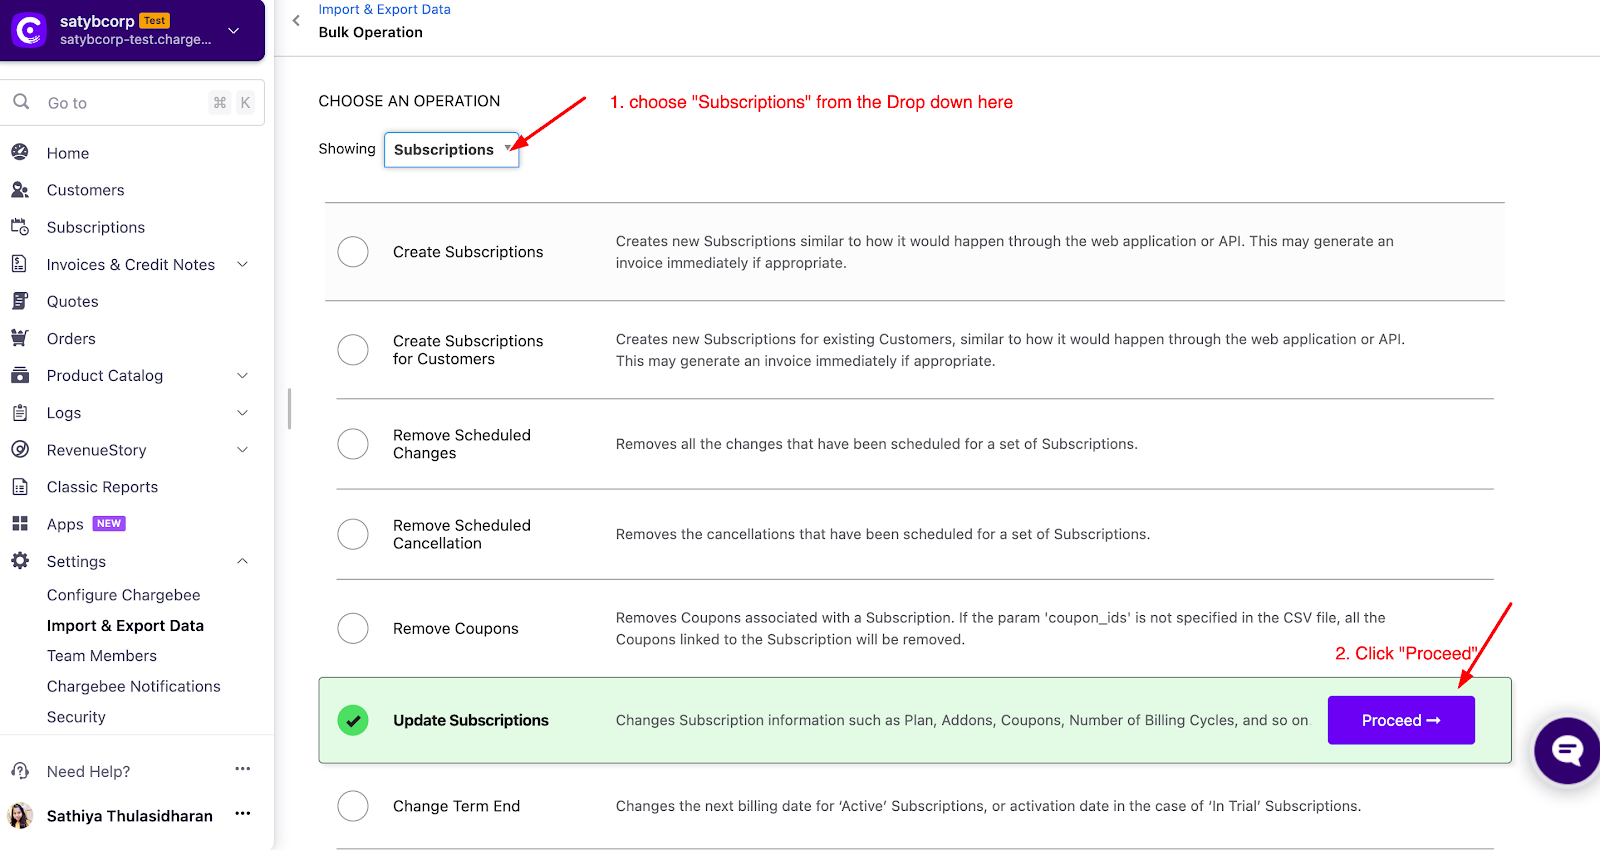1600x850 pixels.
Task: Click the Proceed button
Action: coord(1401,720)
